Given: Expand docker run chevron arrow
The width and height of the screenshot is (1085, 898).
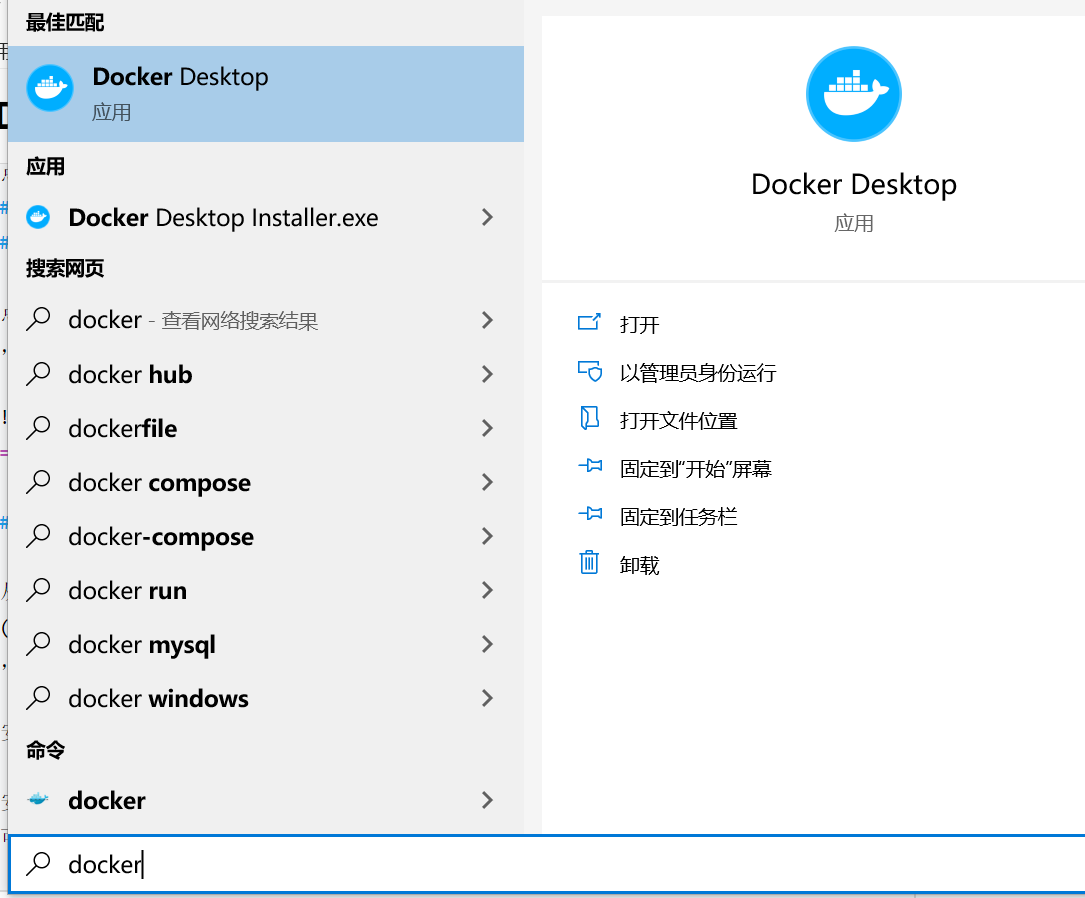Looking at the screenshot, I should point(487,590).
